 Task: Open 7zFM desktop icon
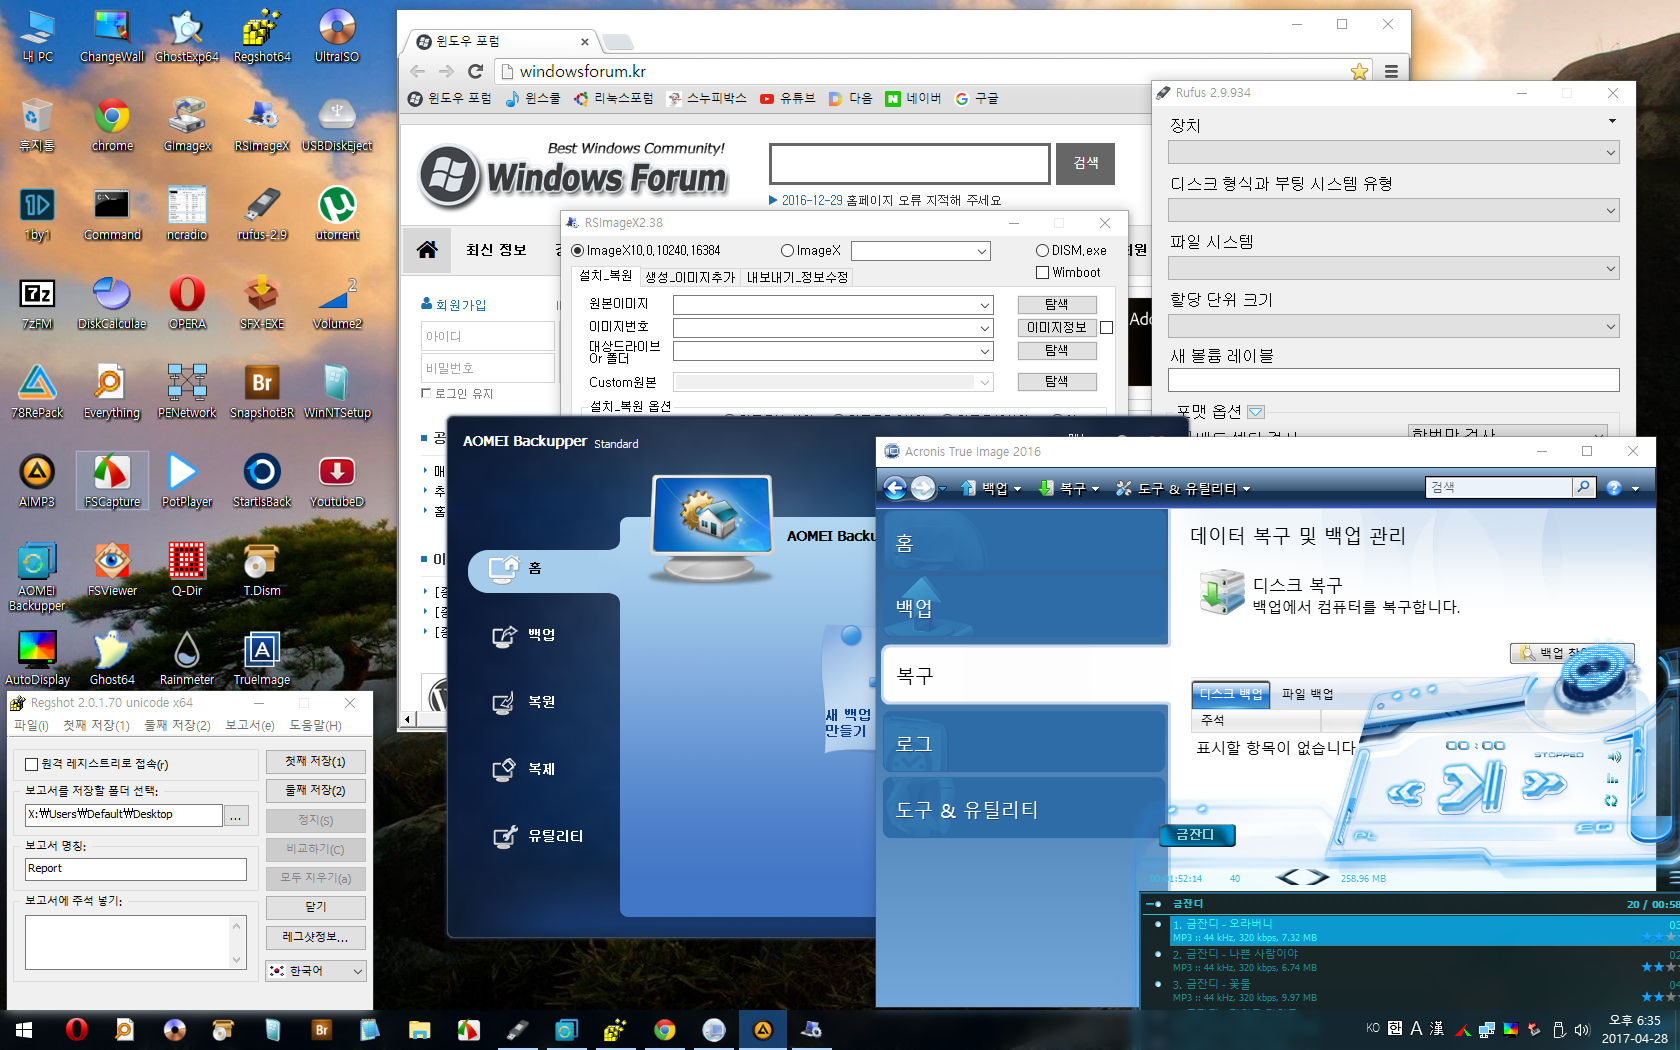pos(37,304)
